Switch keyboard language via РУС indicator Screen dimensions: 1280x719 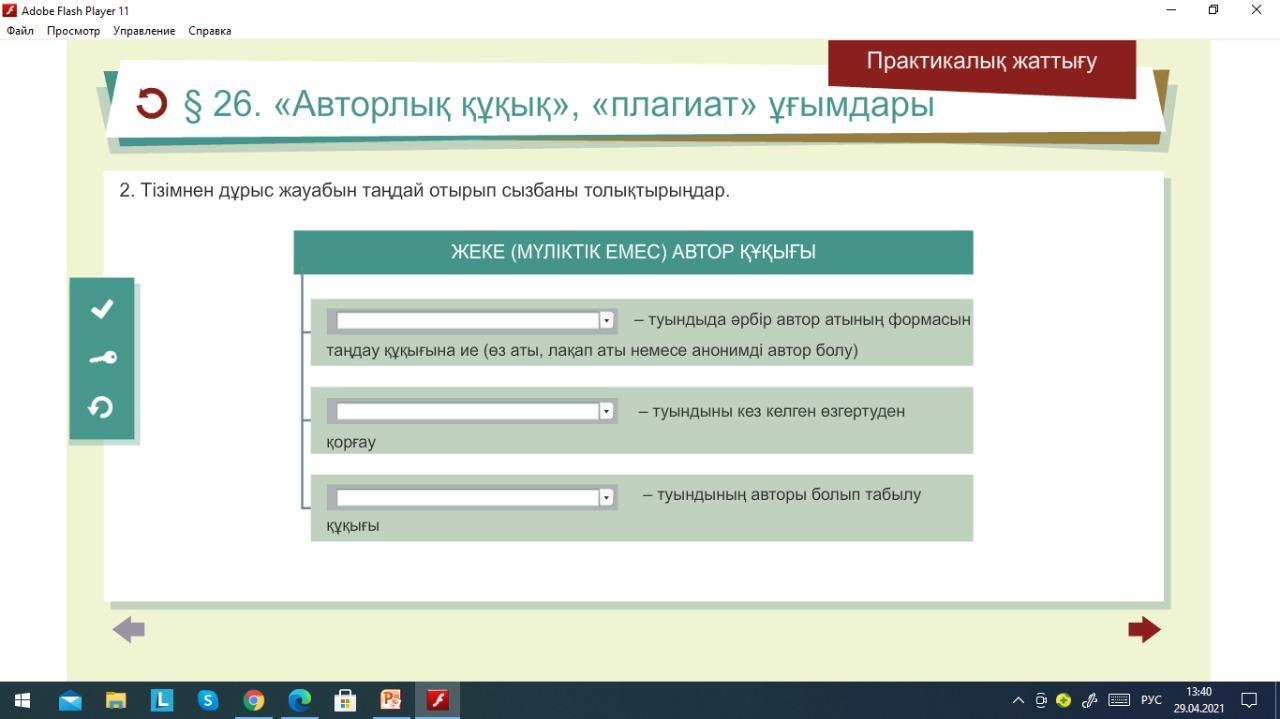(1151, 700)
